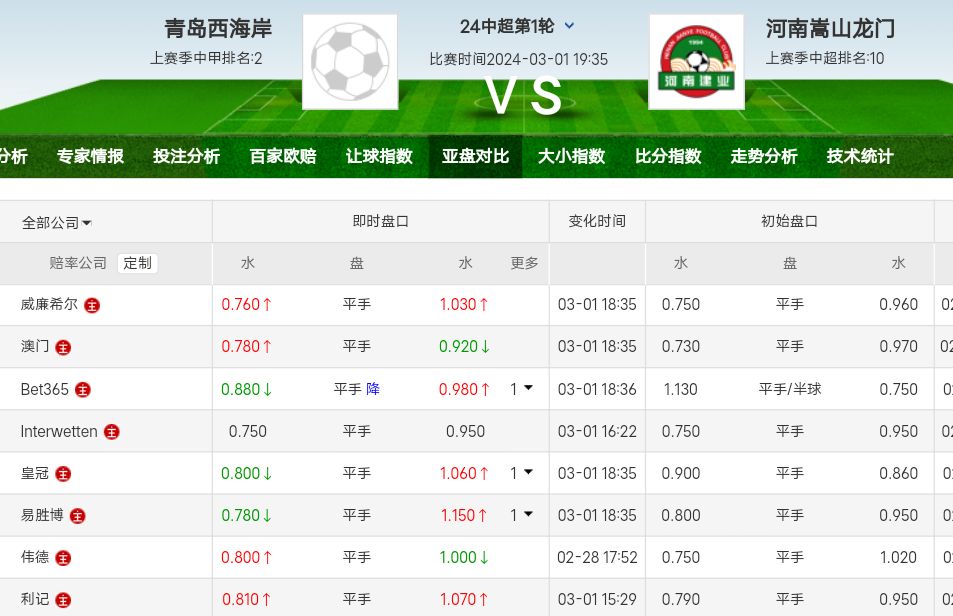Open the 百家欧赔 tab
The height and width of the screenshot is (616, 953).
(x=283, y=156)
